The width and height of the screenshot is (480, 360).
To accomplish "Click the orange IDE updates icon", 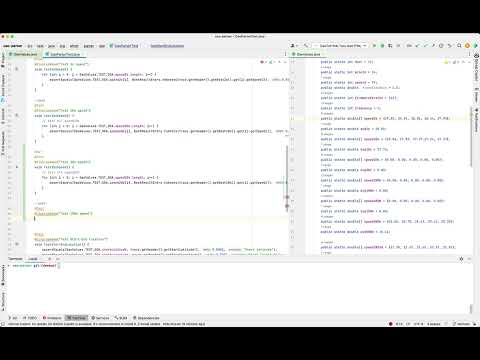I will coord(467,46).
